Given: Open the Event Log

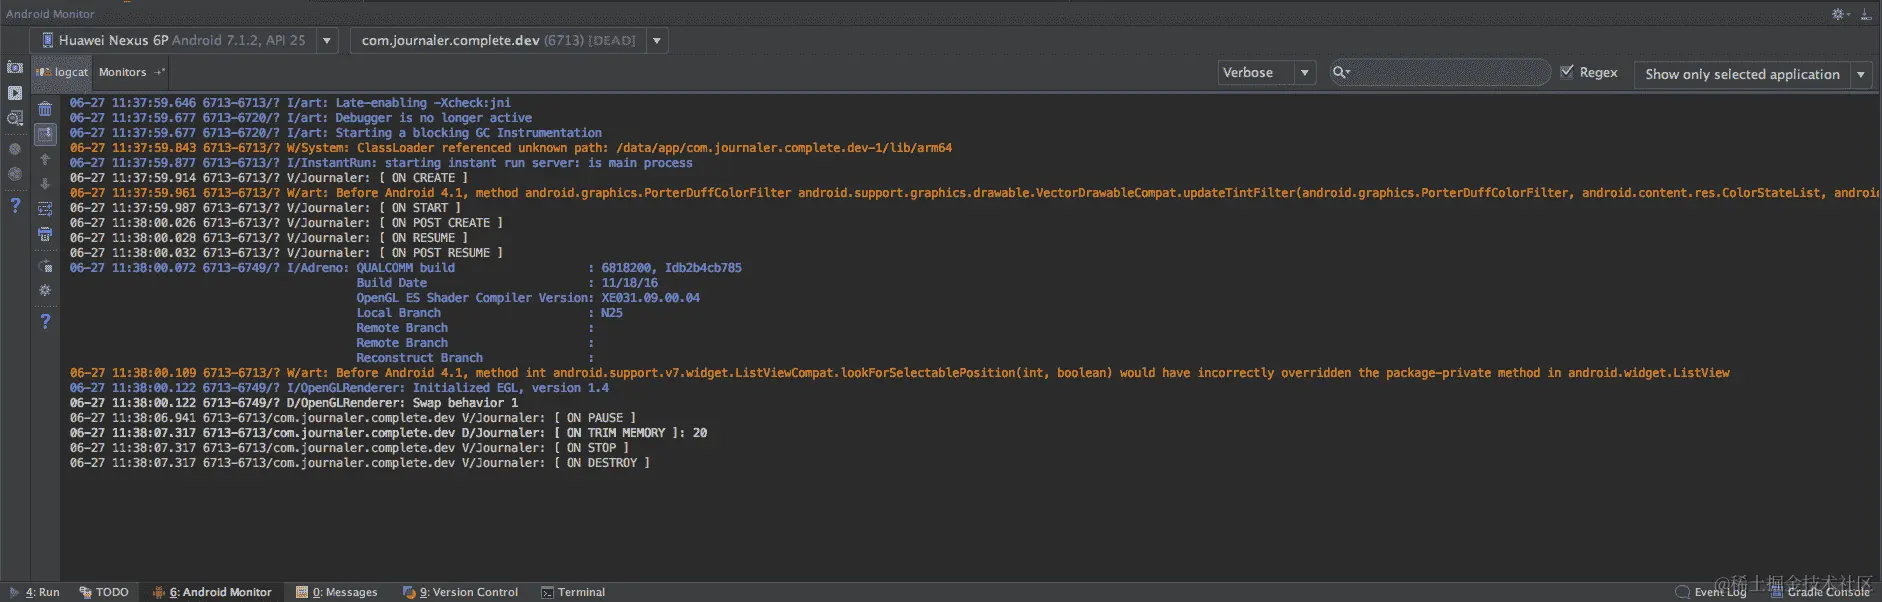Looking at the screenshot, I should 1711,592.
